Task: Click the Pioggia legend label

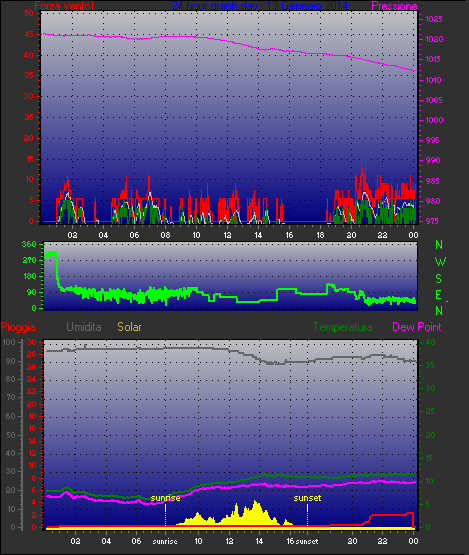Action: coord(18,327)
